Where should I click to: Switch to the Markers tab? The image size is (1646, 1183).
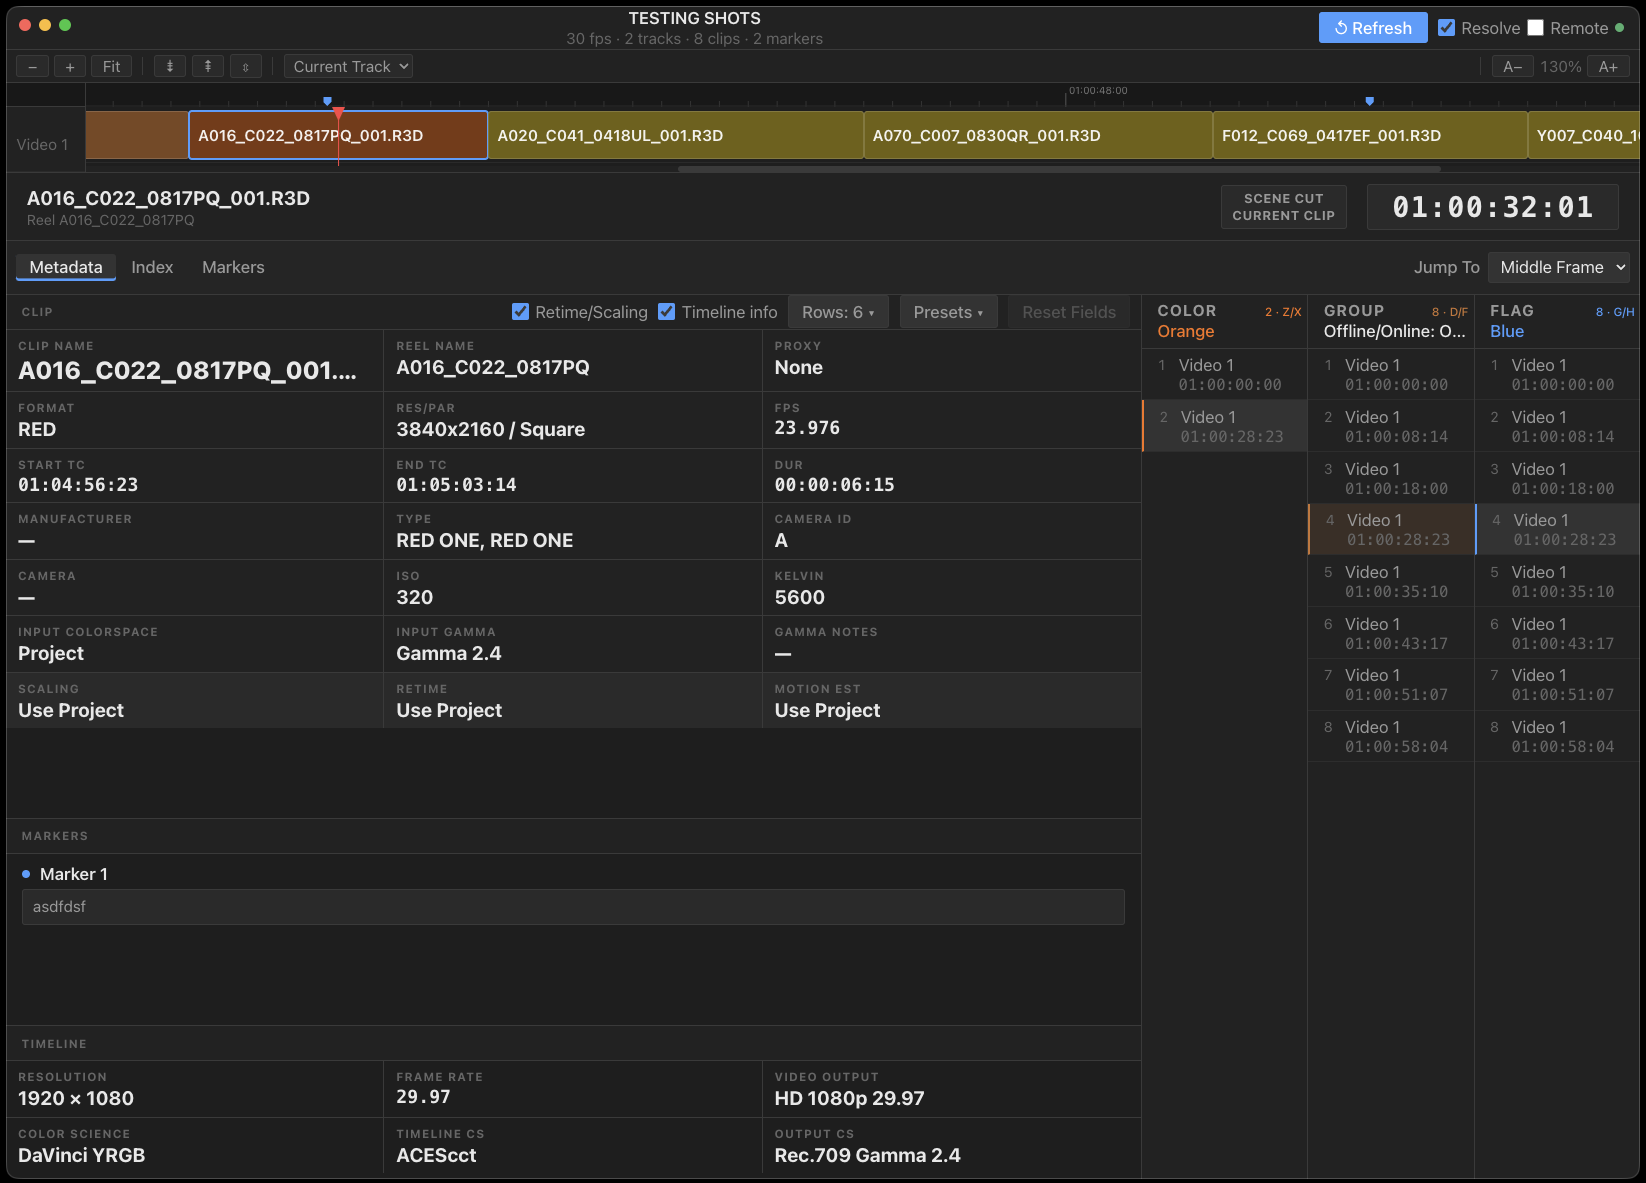[233, 267]
